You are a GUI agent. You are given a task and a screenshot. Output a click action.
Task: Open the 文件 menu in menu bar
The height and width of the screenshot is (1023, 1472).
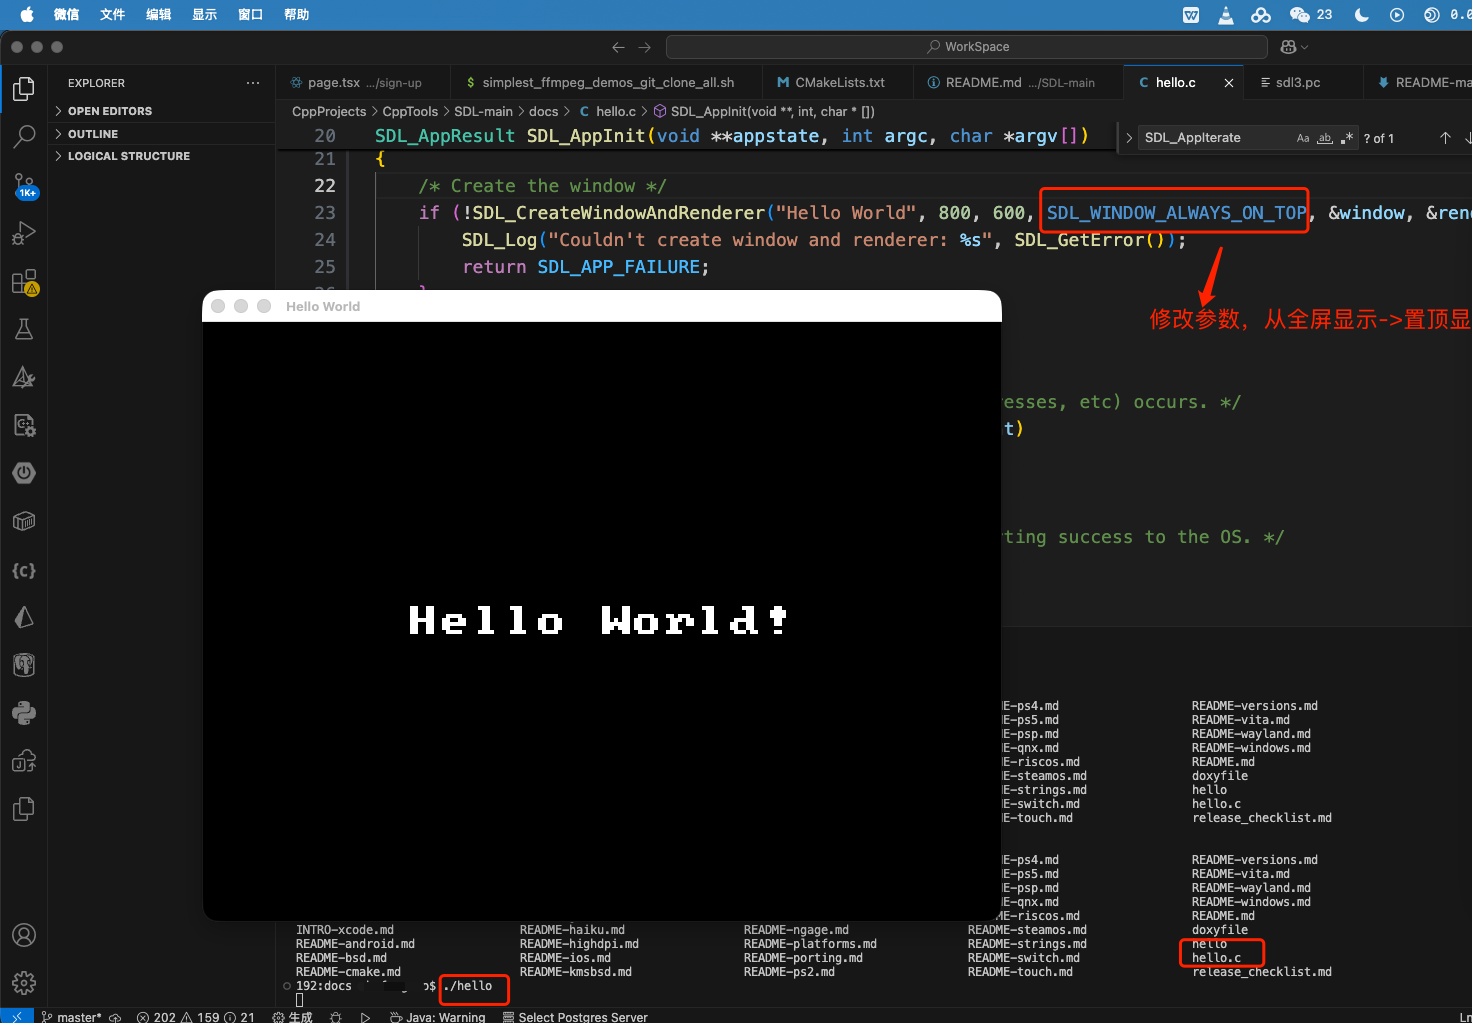pos(112,14)
